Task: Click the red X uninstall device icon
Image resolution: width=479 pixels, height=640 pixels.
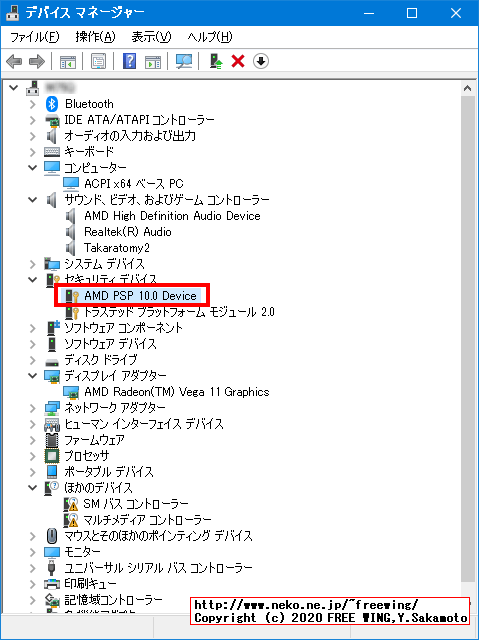Action: tap(238, 62)
